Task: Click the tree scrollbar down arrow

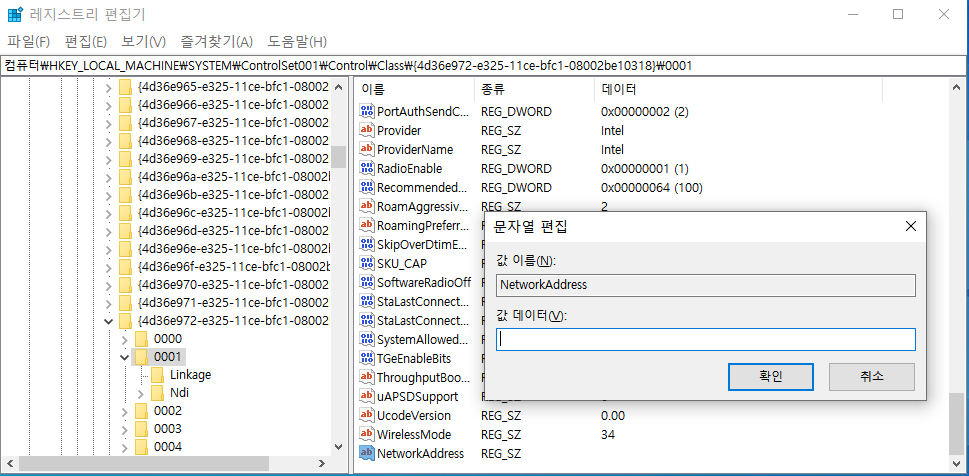Action: (x=338, y=446)
